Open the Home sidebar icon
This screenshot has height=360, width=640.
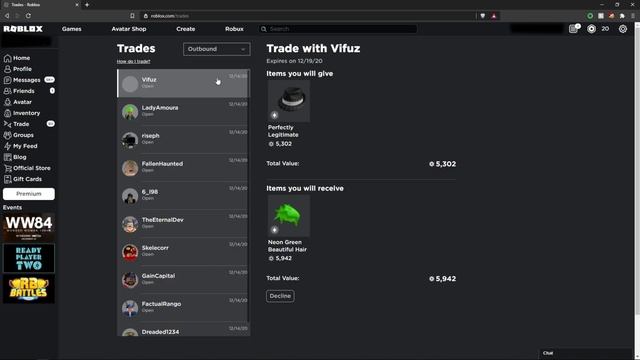point(7,58)
